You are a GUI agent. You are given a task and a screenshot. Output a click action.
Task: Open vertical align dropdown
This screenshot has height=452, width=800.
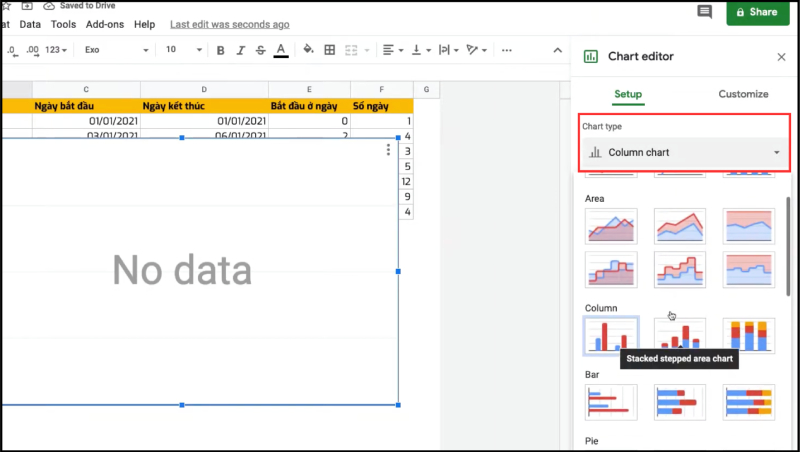[x=421, y=50]
